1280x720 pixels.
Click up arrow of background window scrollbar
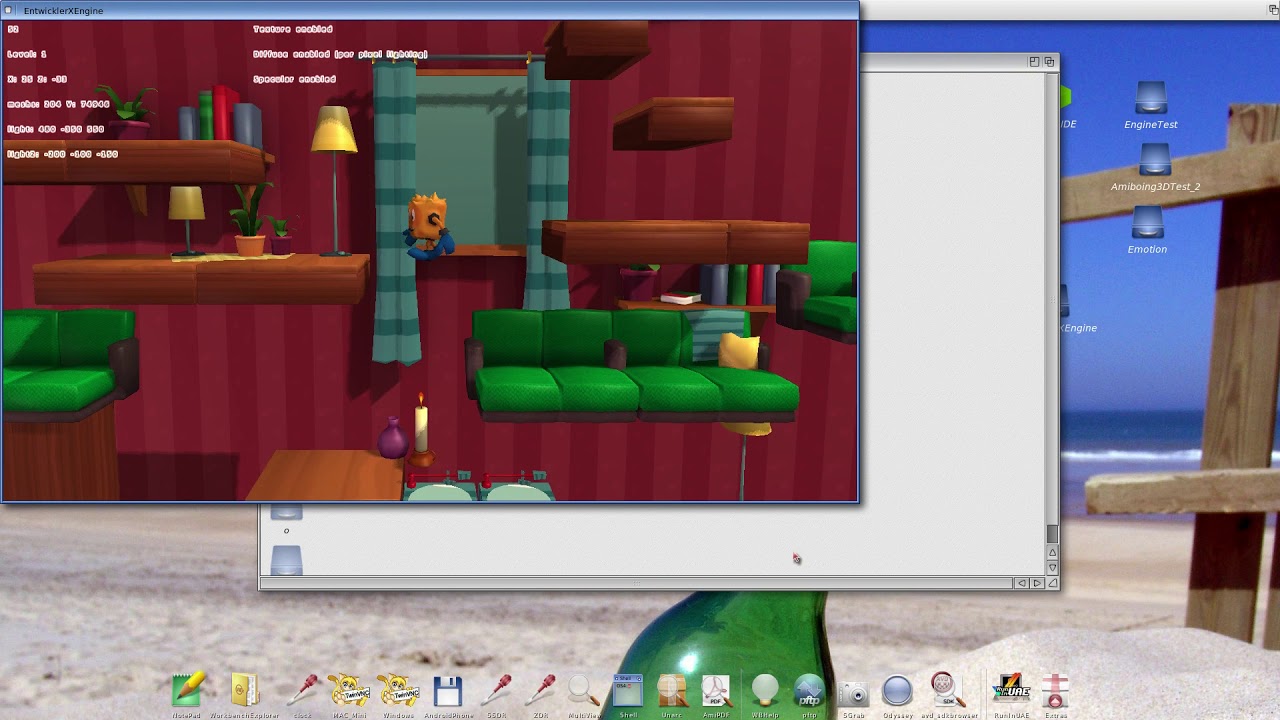pyautogui.click(x=1052, y=552)
